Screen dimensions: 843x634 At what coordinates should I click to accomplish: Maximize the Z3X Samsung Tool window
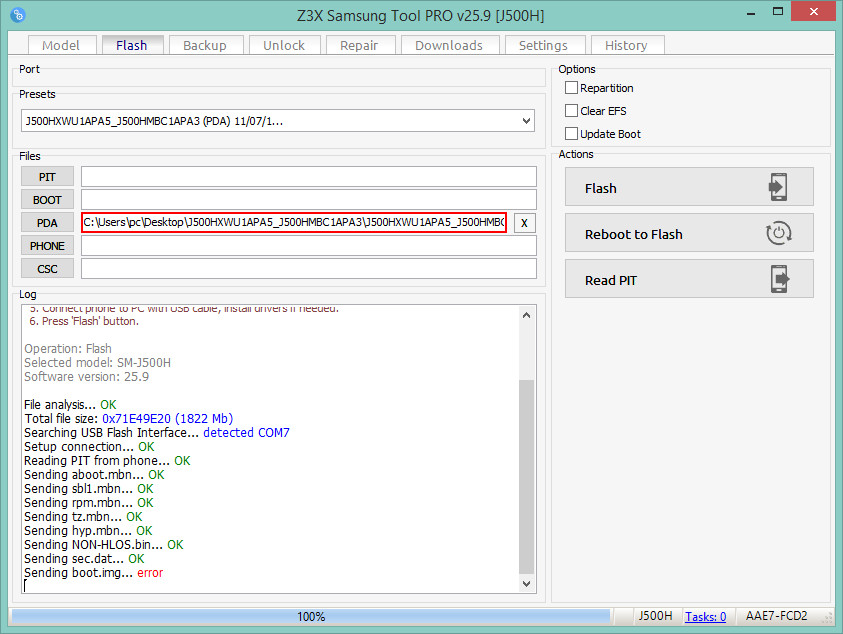tap(777, 12)
